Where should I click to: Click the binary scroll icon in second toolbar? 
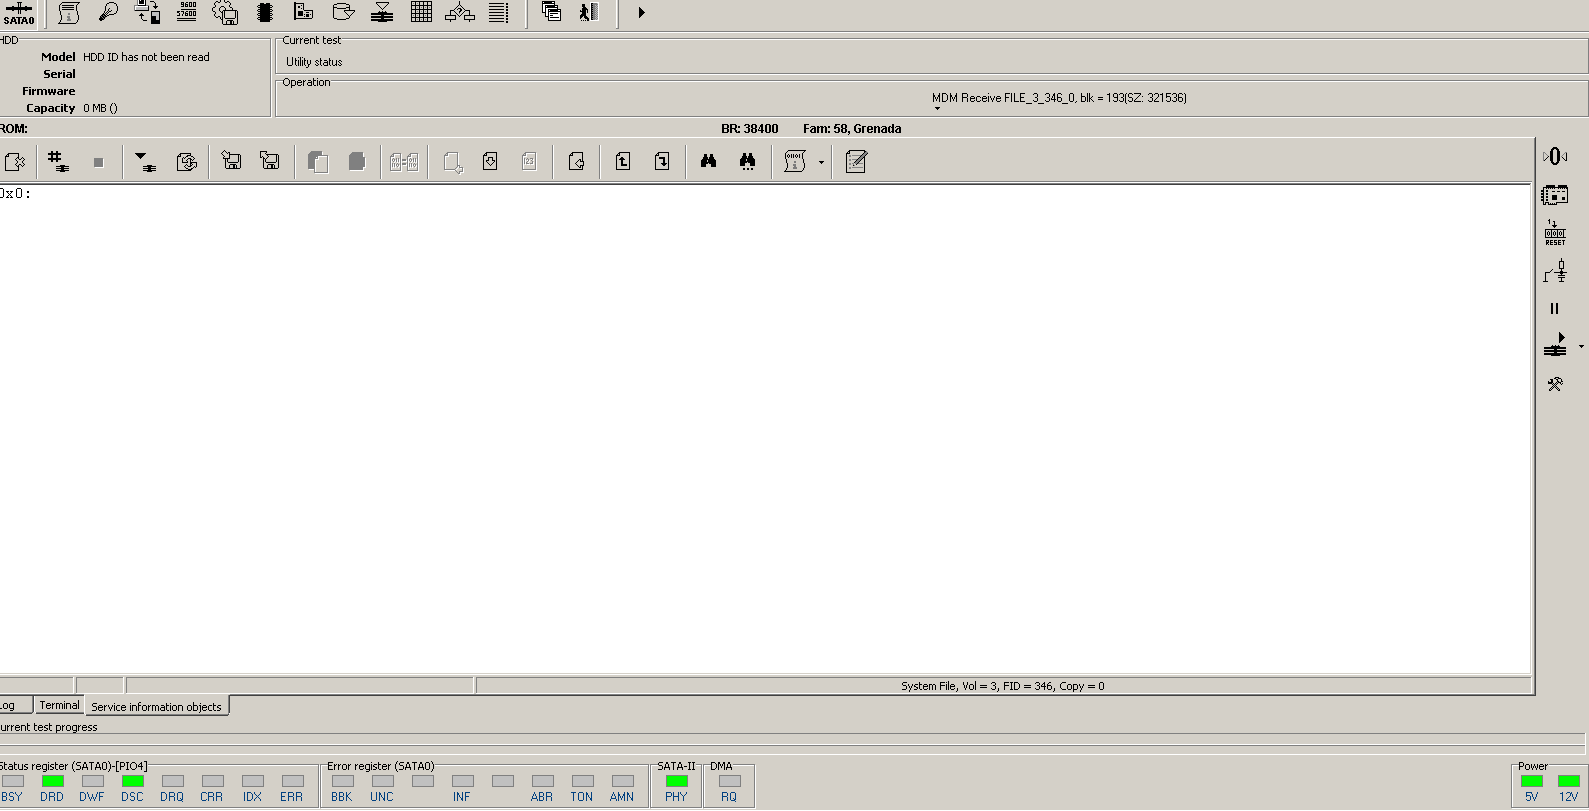[x=795, y=161]
